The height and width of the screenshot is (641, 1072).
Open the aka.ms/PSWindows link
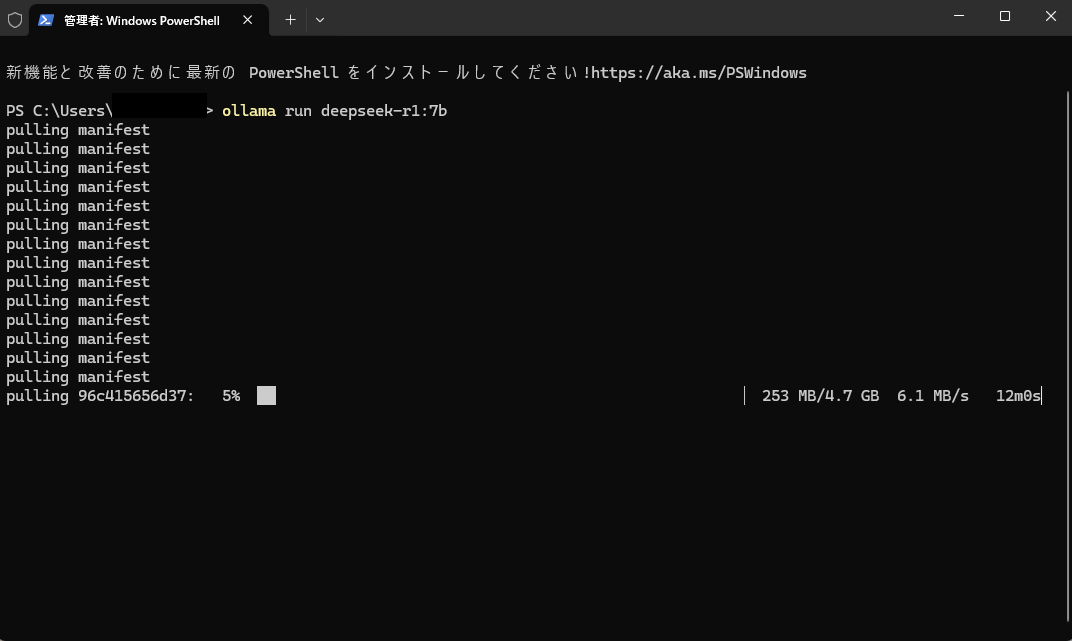click(x=698, y=73)
